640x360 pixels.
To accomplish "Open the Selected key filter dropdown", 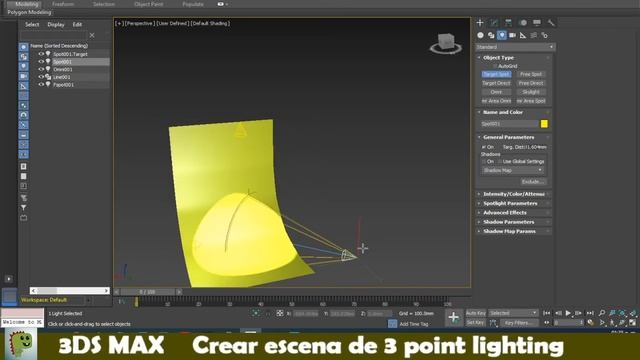I will pyautogui.click(x=513, y=313).
